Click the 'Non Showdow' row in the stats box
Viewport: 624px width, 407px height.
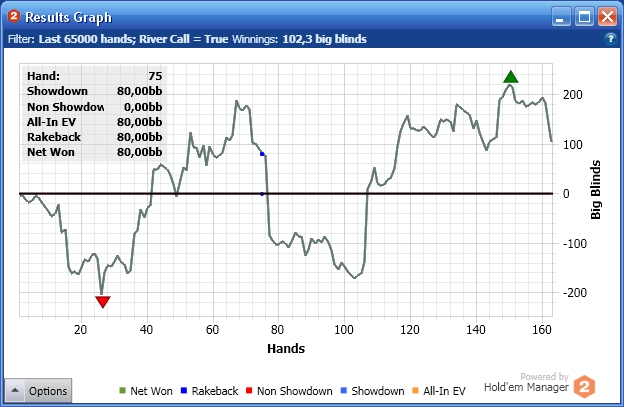95,107
